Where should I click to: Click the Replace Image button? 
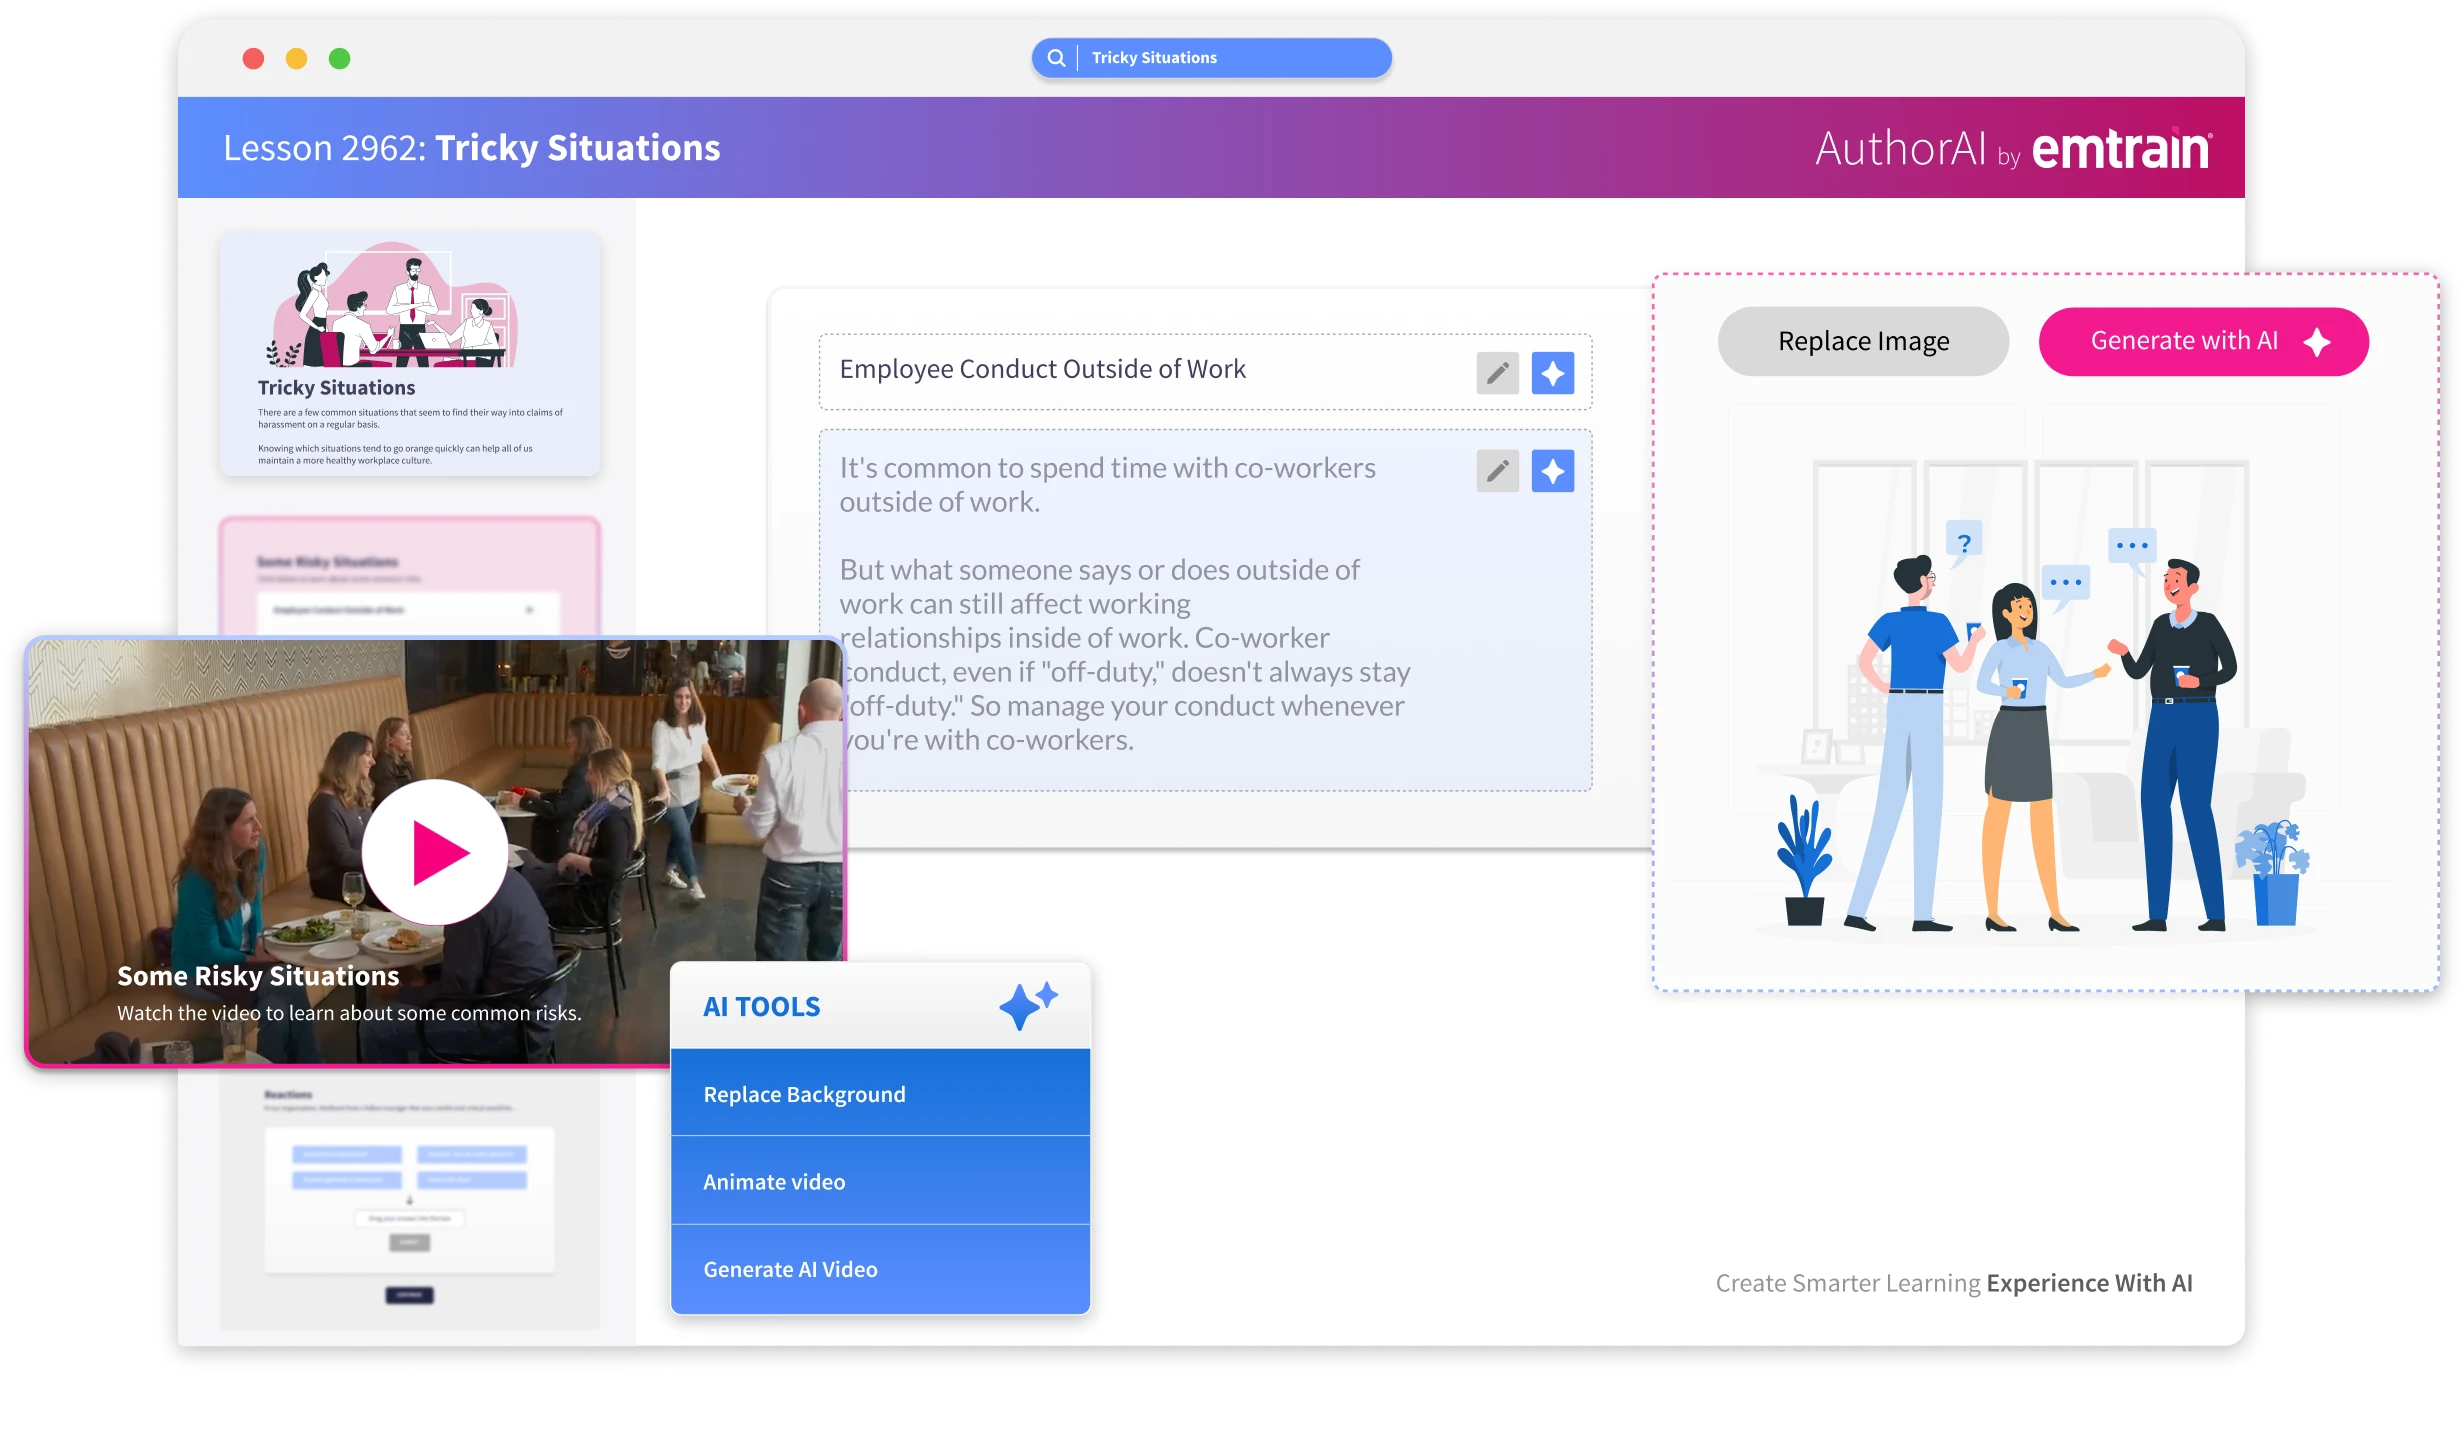click(1862, 340)
